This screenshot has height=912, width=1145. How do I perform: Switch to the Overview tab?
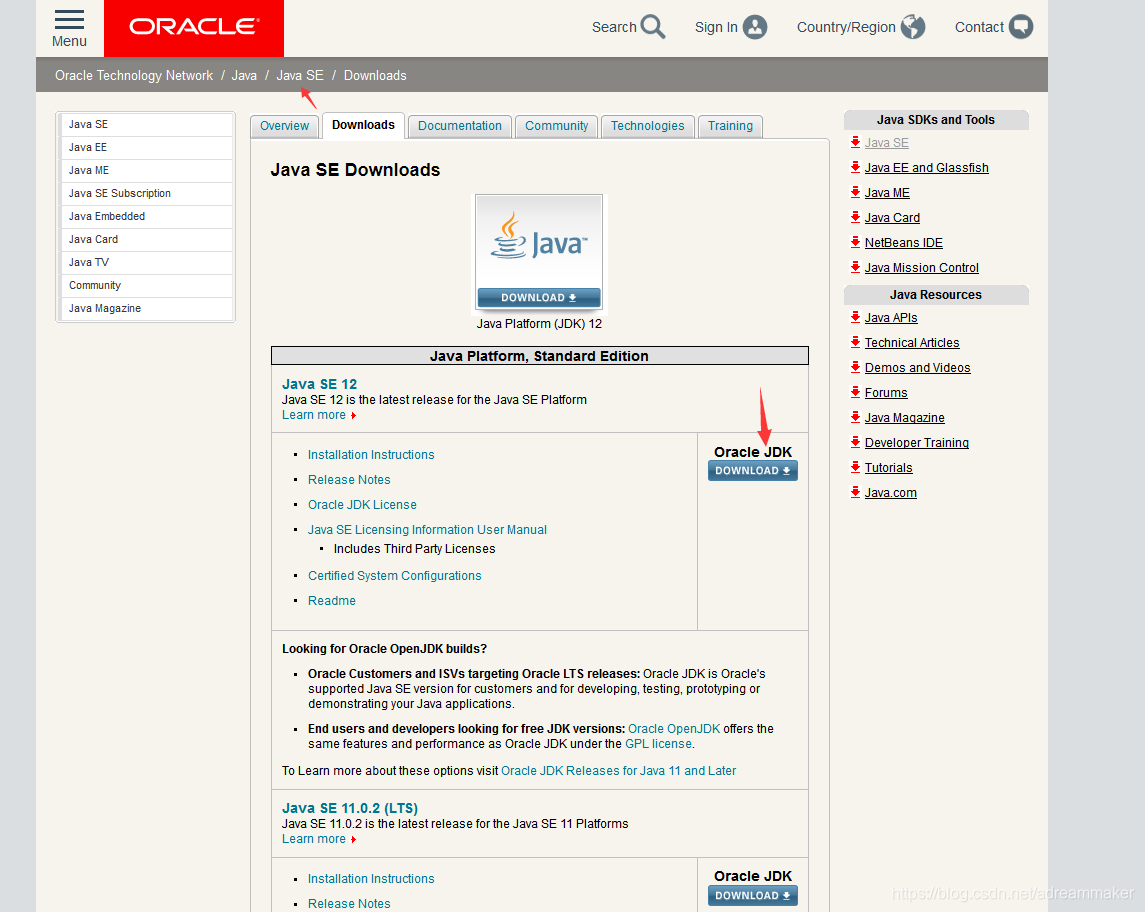285,126
